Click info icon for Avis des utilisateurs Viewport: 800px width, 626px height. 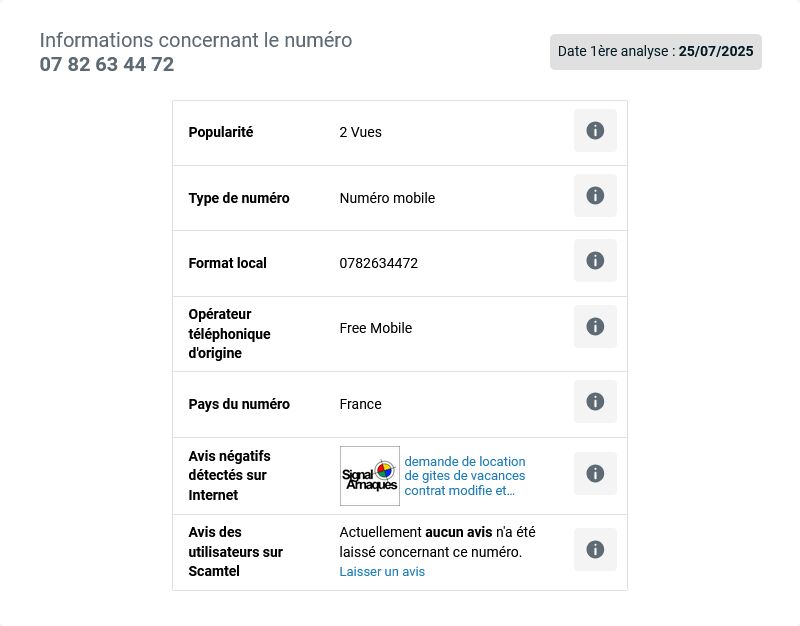point(595,549)
